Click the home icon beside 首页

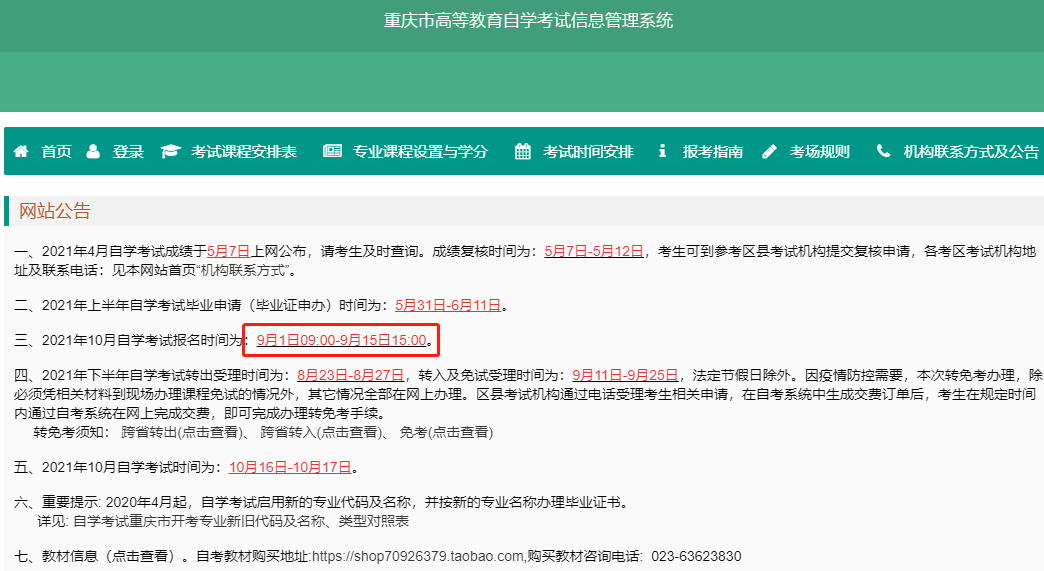(21, 151)
